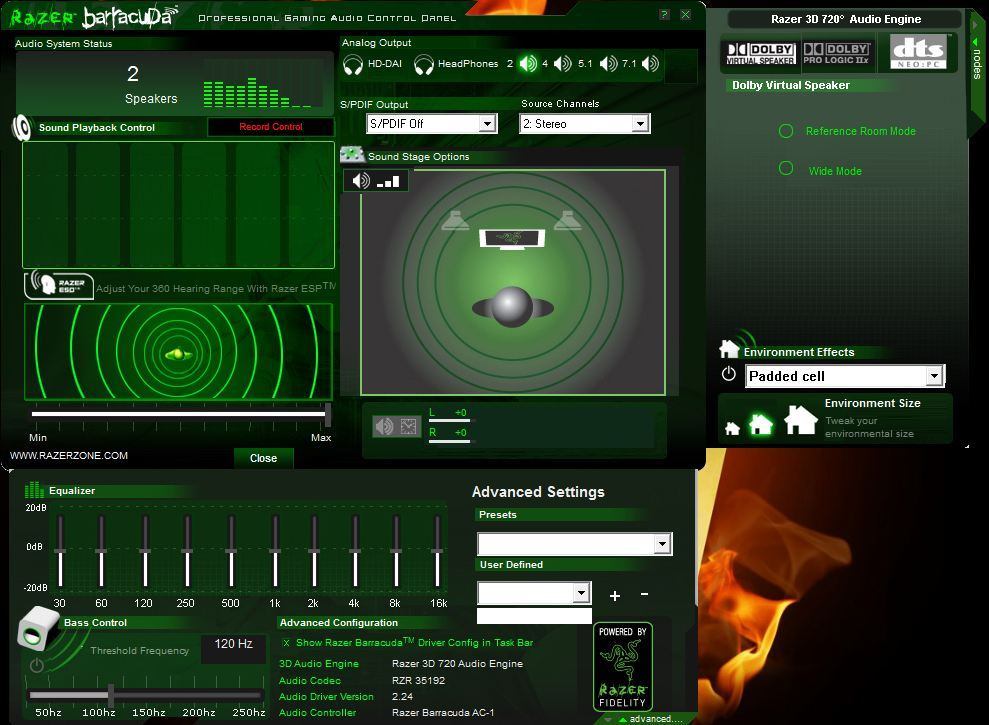The height and width of the screenshot is (725, 989).
Task: Open User Defined preset dropdown
Action: pos(534,592)
